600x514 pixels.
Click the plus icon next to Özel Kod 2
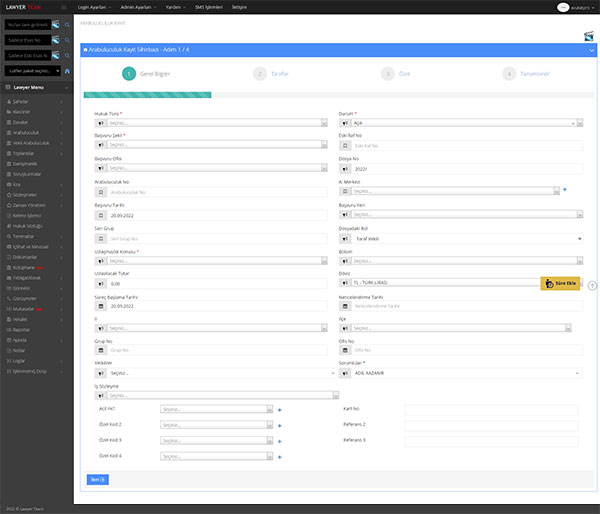tap(279, 426)
